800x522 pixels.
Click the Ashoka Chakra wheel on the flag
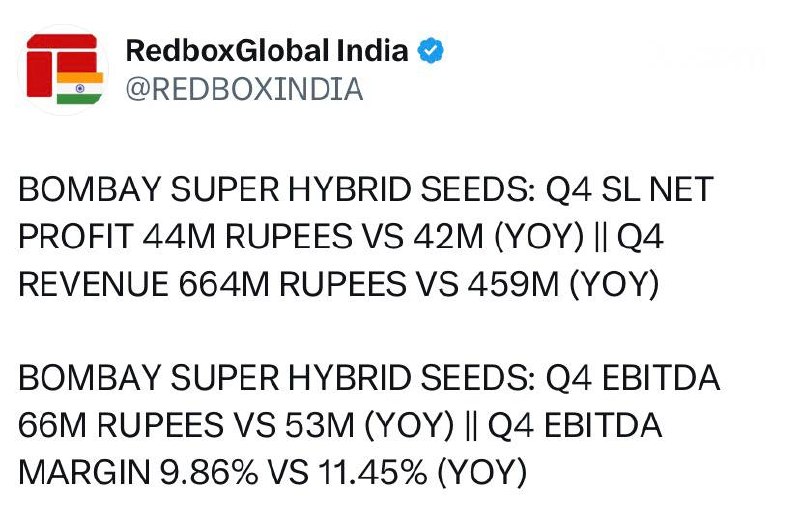tap(80, 88)
